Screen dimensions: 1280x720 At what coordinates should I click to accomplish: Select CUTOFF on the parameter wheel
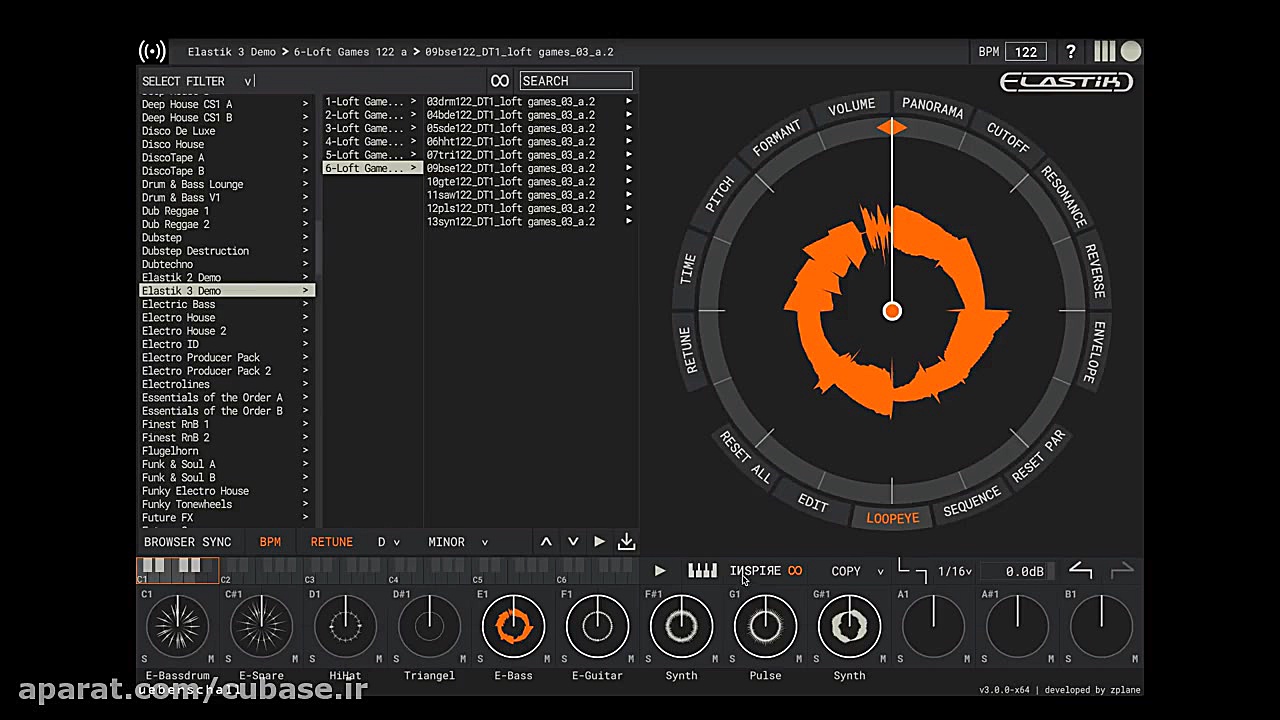pos(1007,137)
